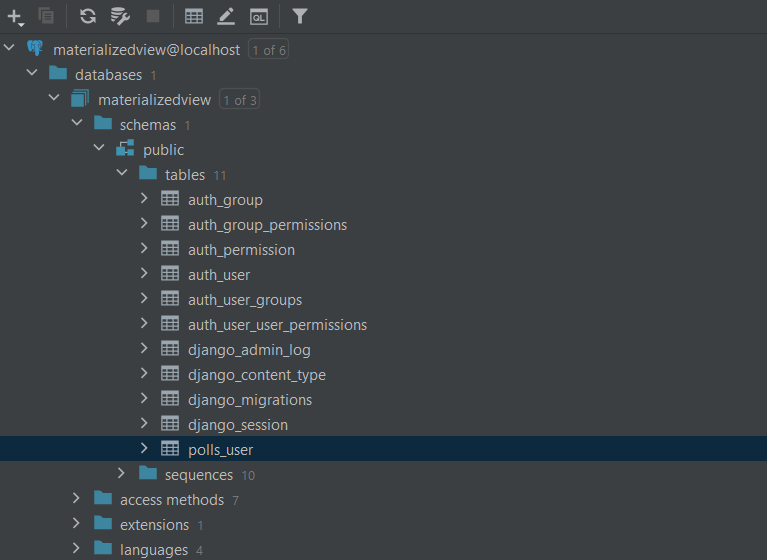Click the Filter funnel icon

[300, 16]
